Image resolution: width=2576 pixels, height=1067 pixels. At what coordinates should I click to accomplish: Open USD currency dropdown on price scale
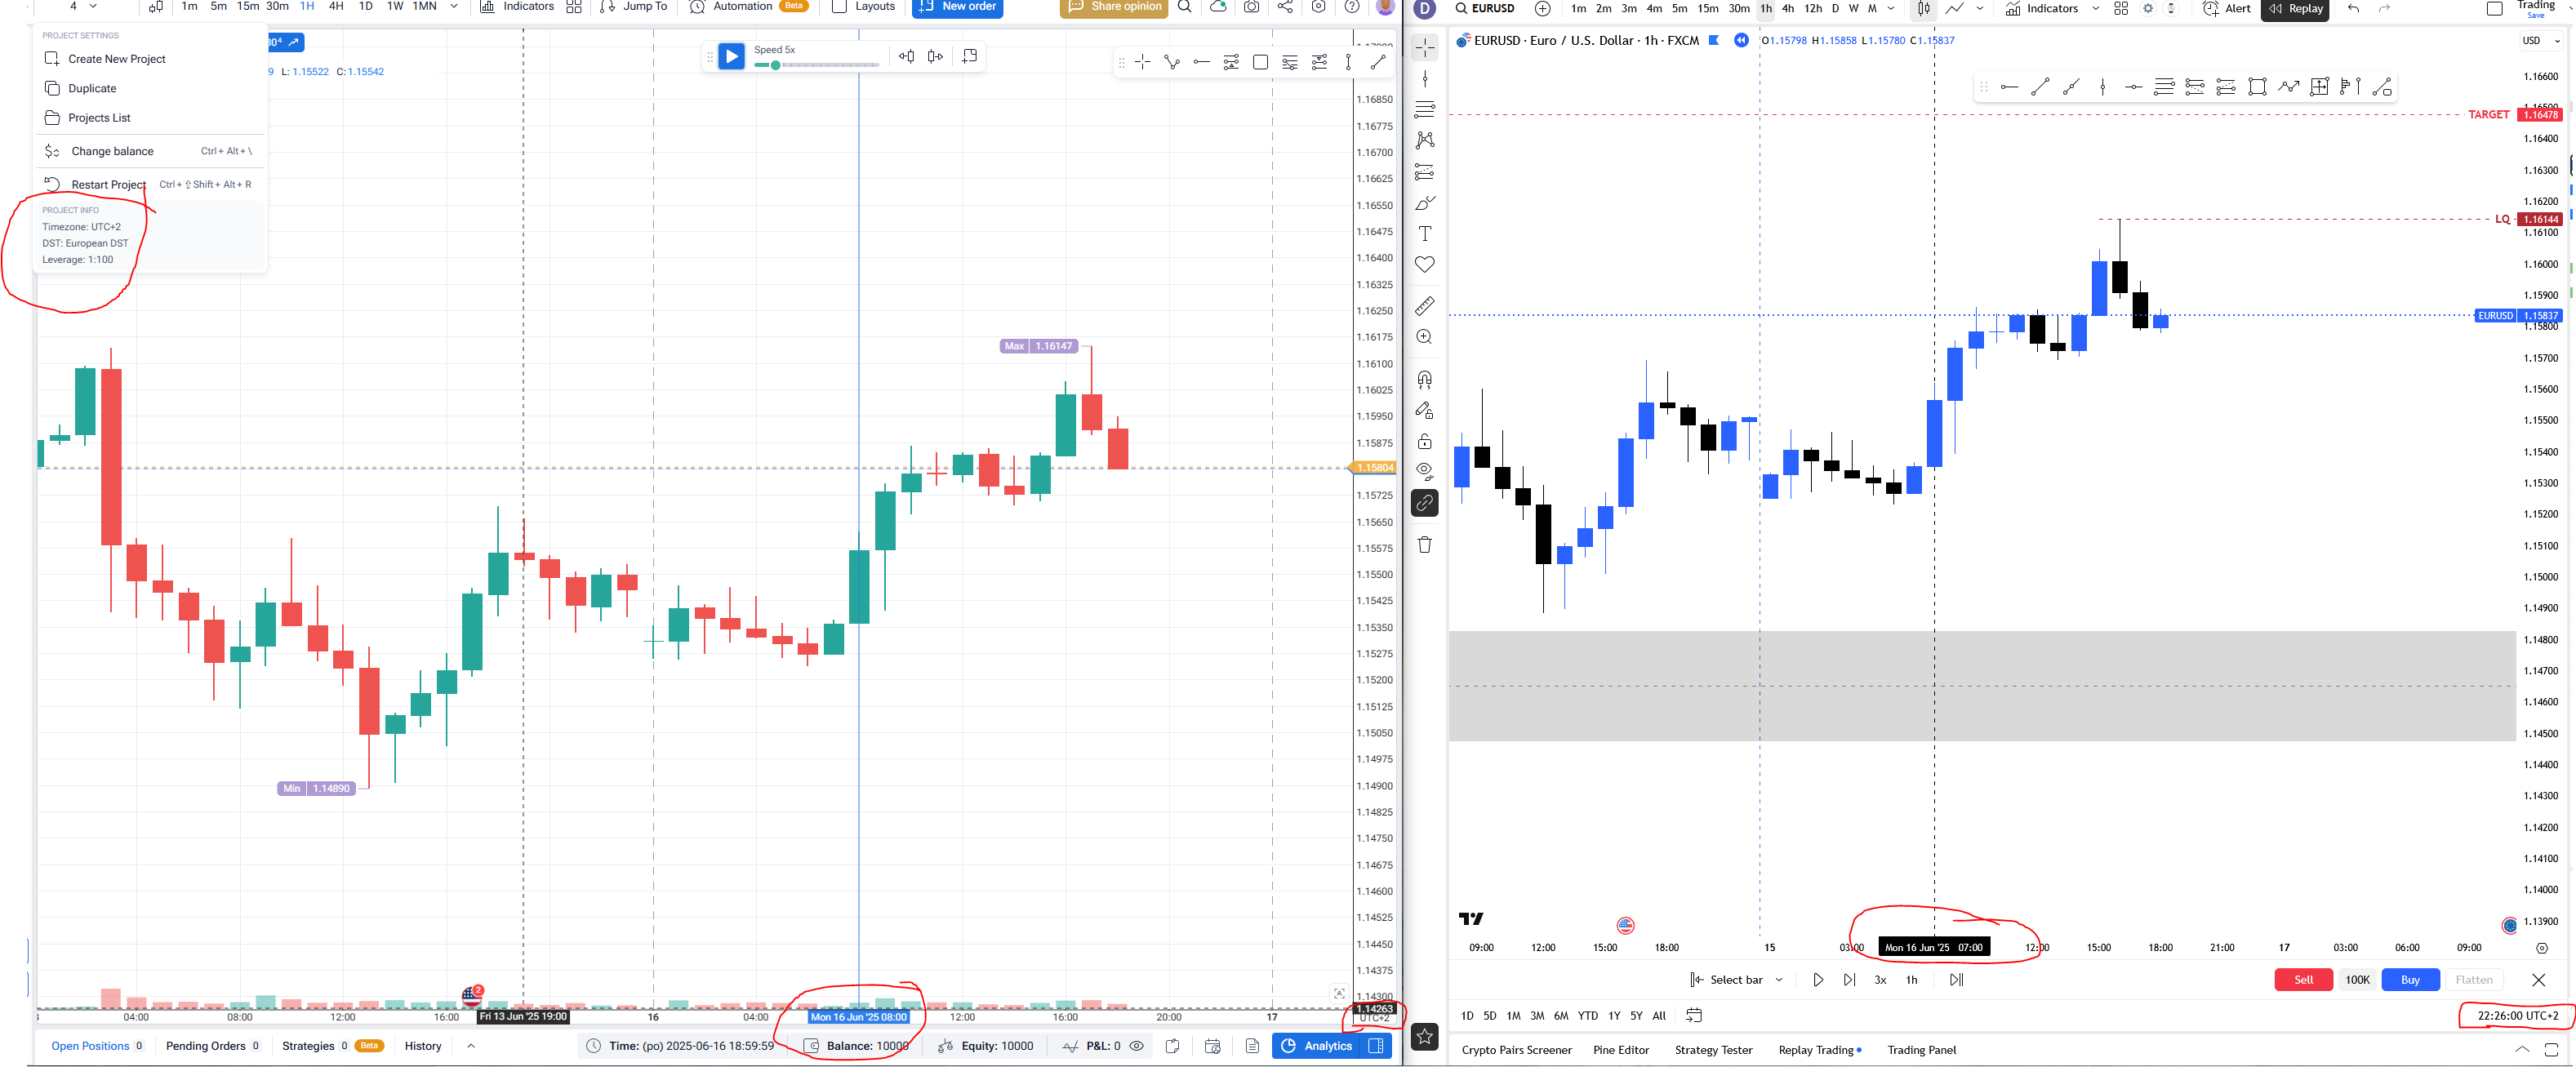(x=2541, y=41)
